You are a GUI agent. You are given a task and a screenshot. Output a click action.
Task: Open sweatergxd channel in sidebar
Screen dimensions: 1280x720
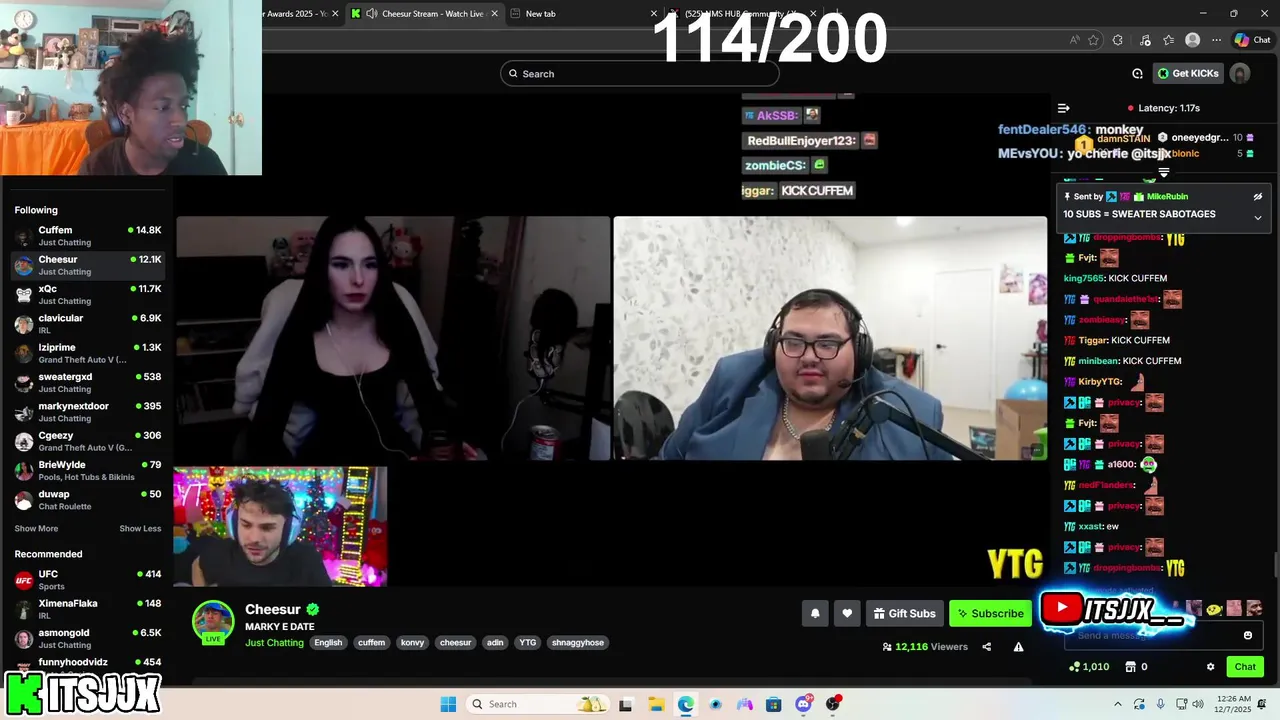click(x=88, y=382)
